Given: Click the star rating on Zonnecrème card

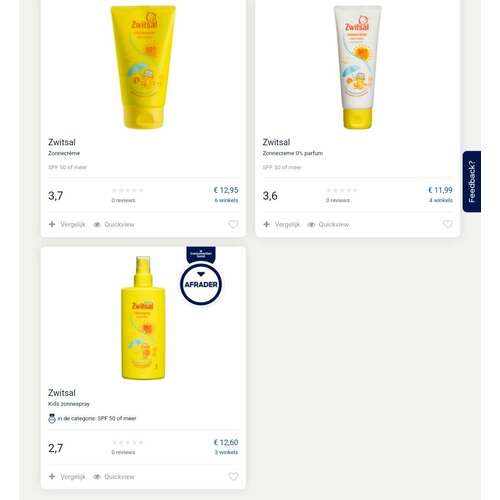Looking at the screenshot, I should (127, 190).
